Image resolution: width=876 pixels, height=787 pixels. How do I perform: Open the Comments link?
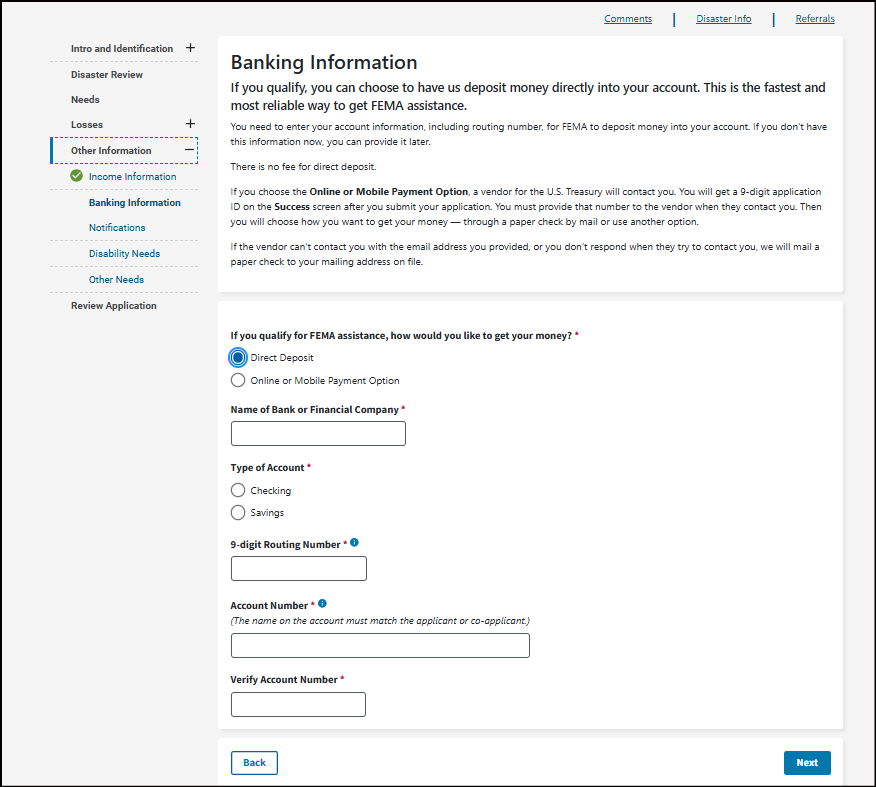tap(628, 19)
